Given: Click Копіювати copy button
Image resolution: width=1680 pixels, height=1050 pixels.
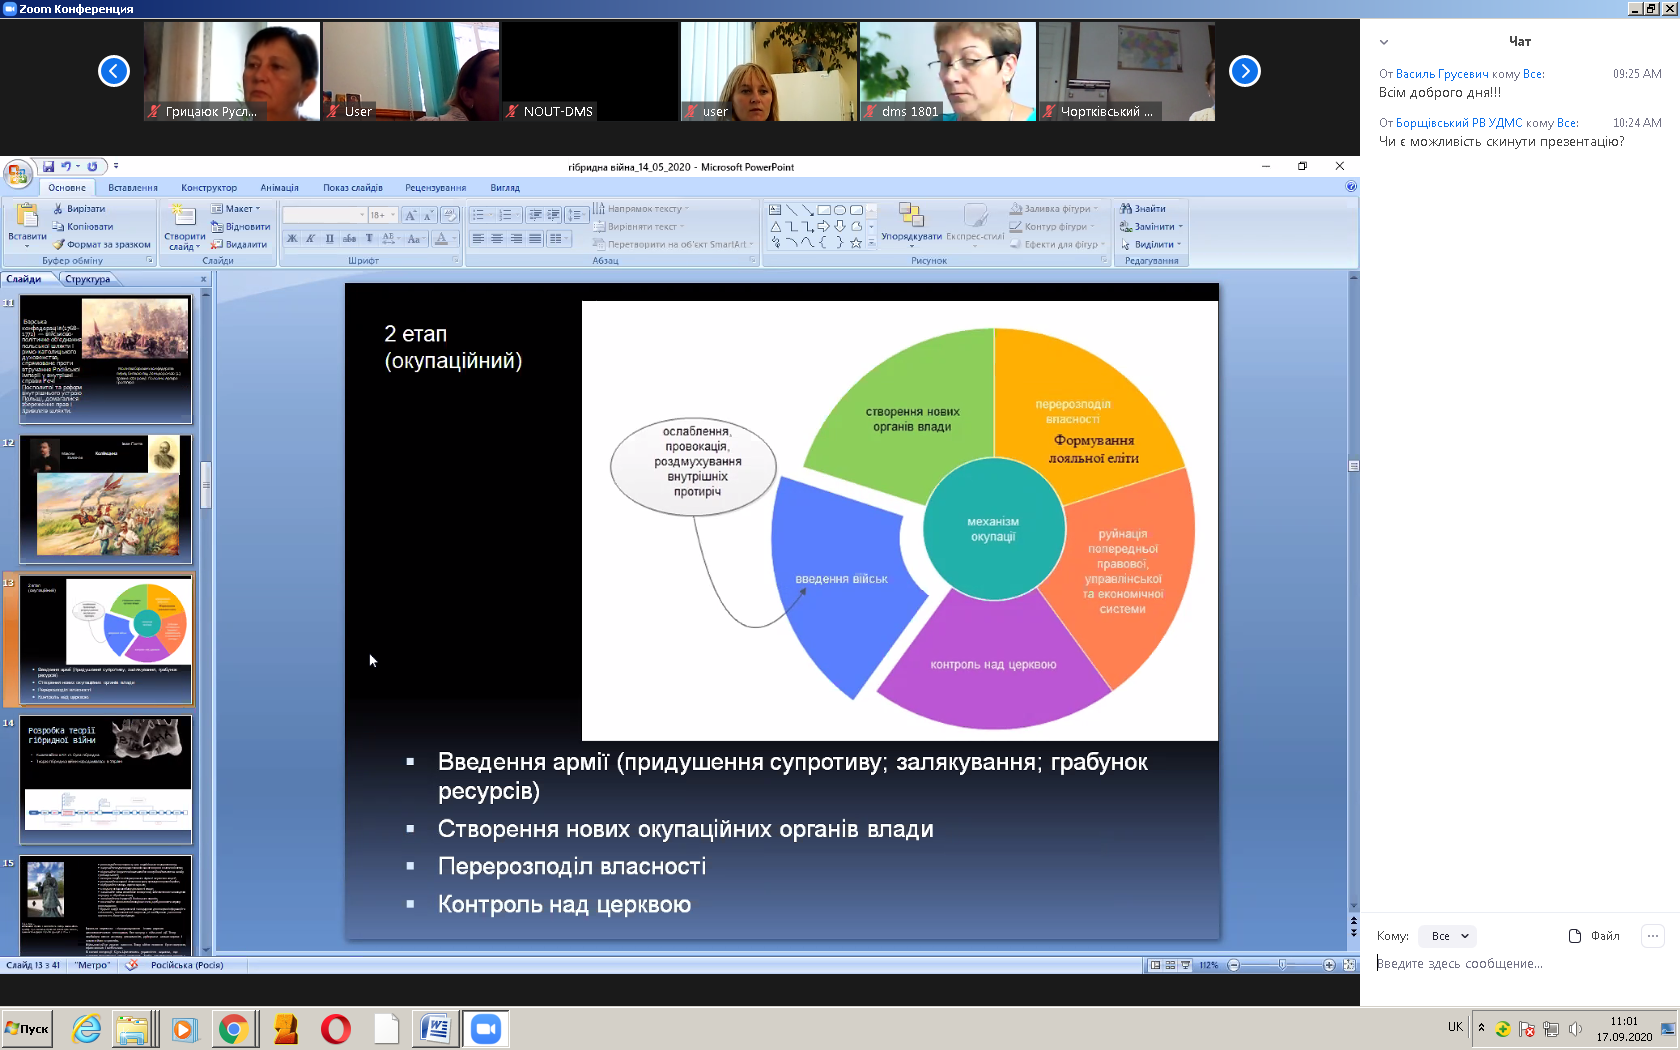Looking at the screenshot, I should pyautogui.click(x=82, y=227).
